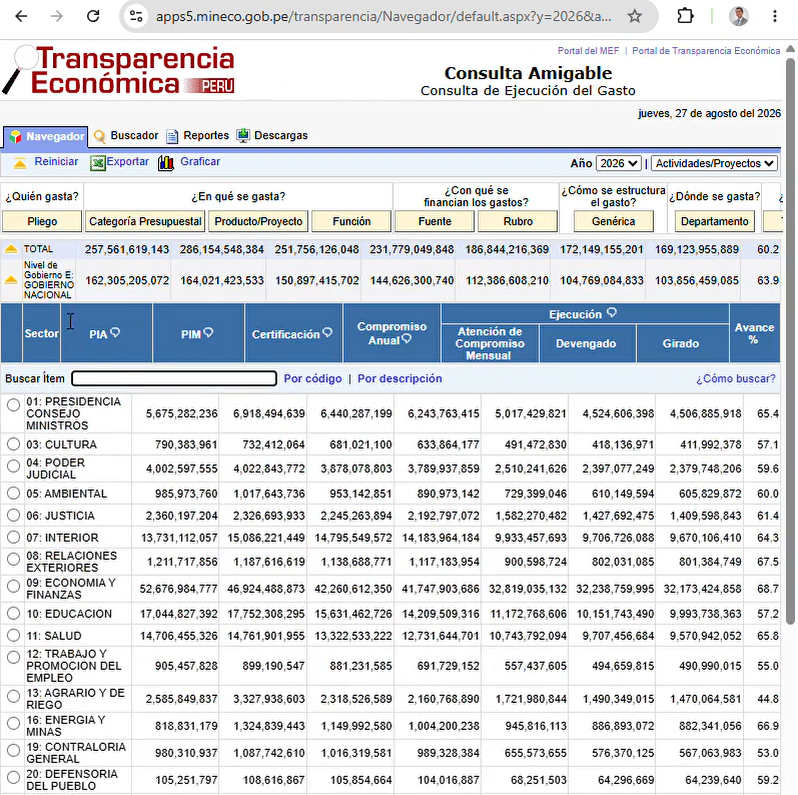Click the Transparencia Económica Peru logo
The width and height of the screenshot is (798, 795).
(119, 70)
